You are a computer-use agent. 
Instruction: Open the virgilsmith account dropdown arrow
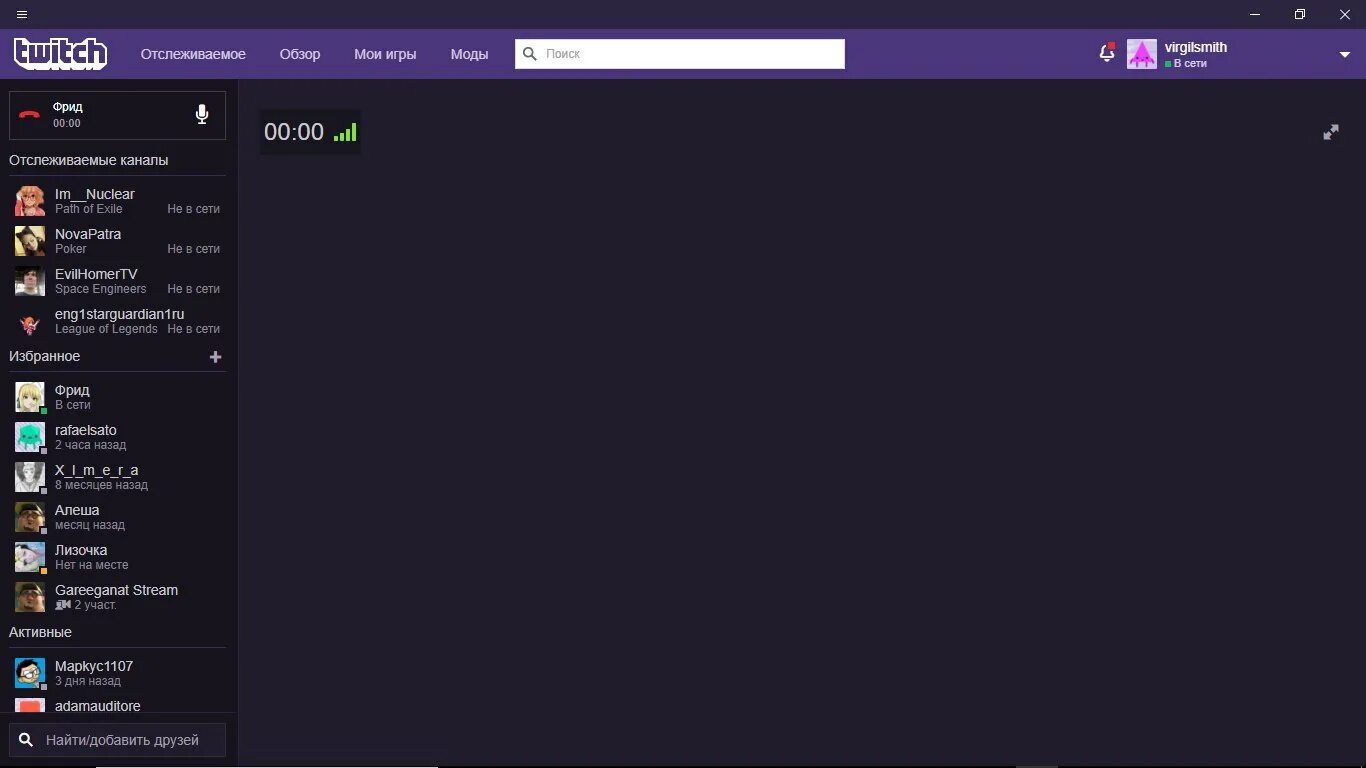(1345, 55)
